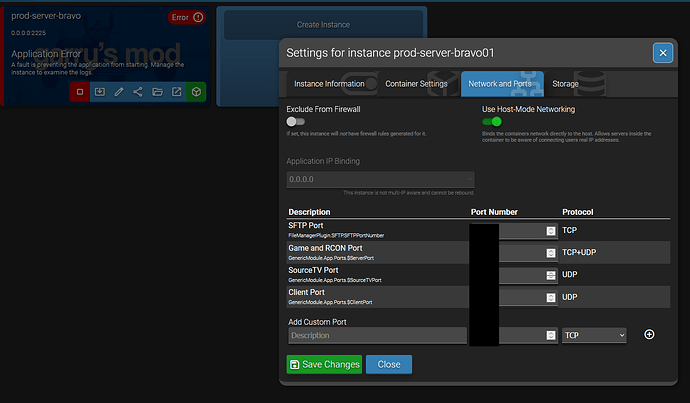Click the Protocol column header
690x403 pixels.
tap(577, 212)
